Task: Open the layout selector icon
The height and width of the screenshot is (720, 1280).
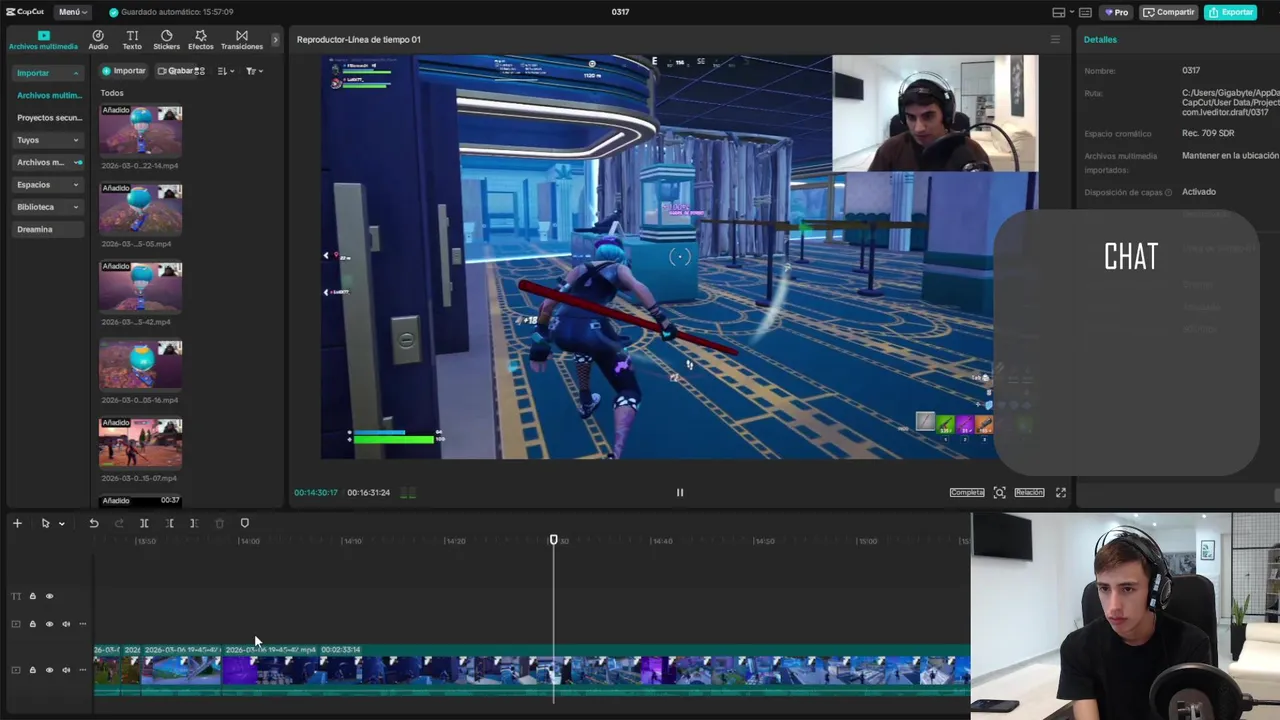Action: coord(1059,12)
